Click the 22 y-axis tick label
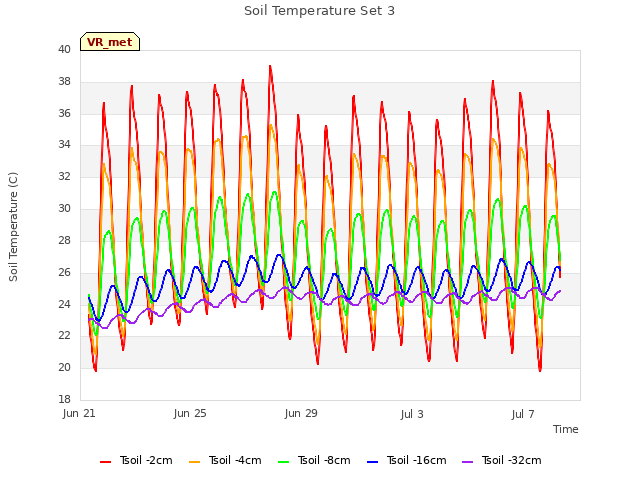Image resolution: width=640 pixels, height=480 pixels. point(64,336)
